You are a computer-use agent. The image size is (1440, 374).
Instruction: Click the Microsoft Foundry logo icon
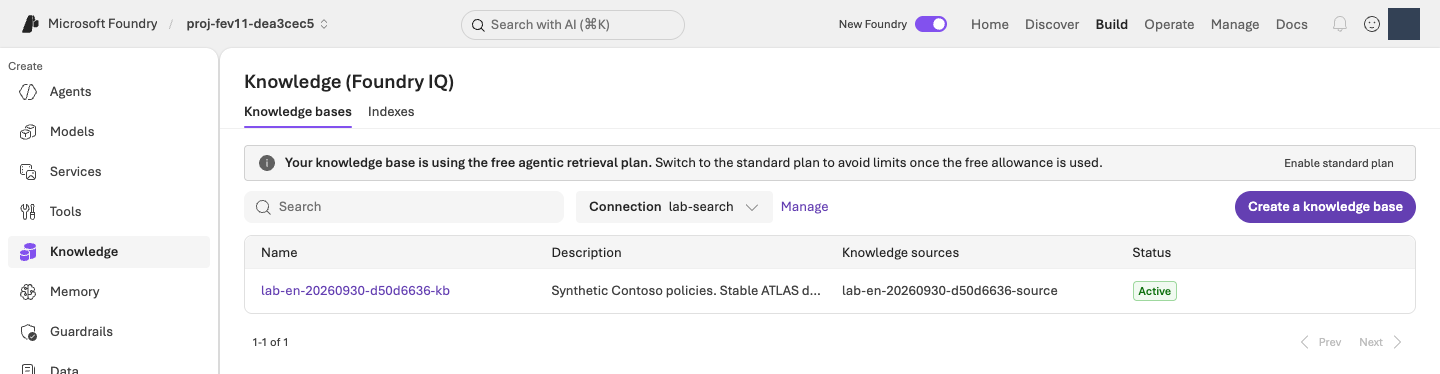(31, 24)
